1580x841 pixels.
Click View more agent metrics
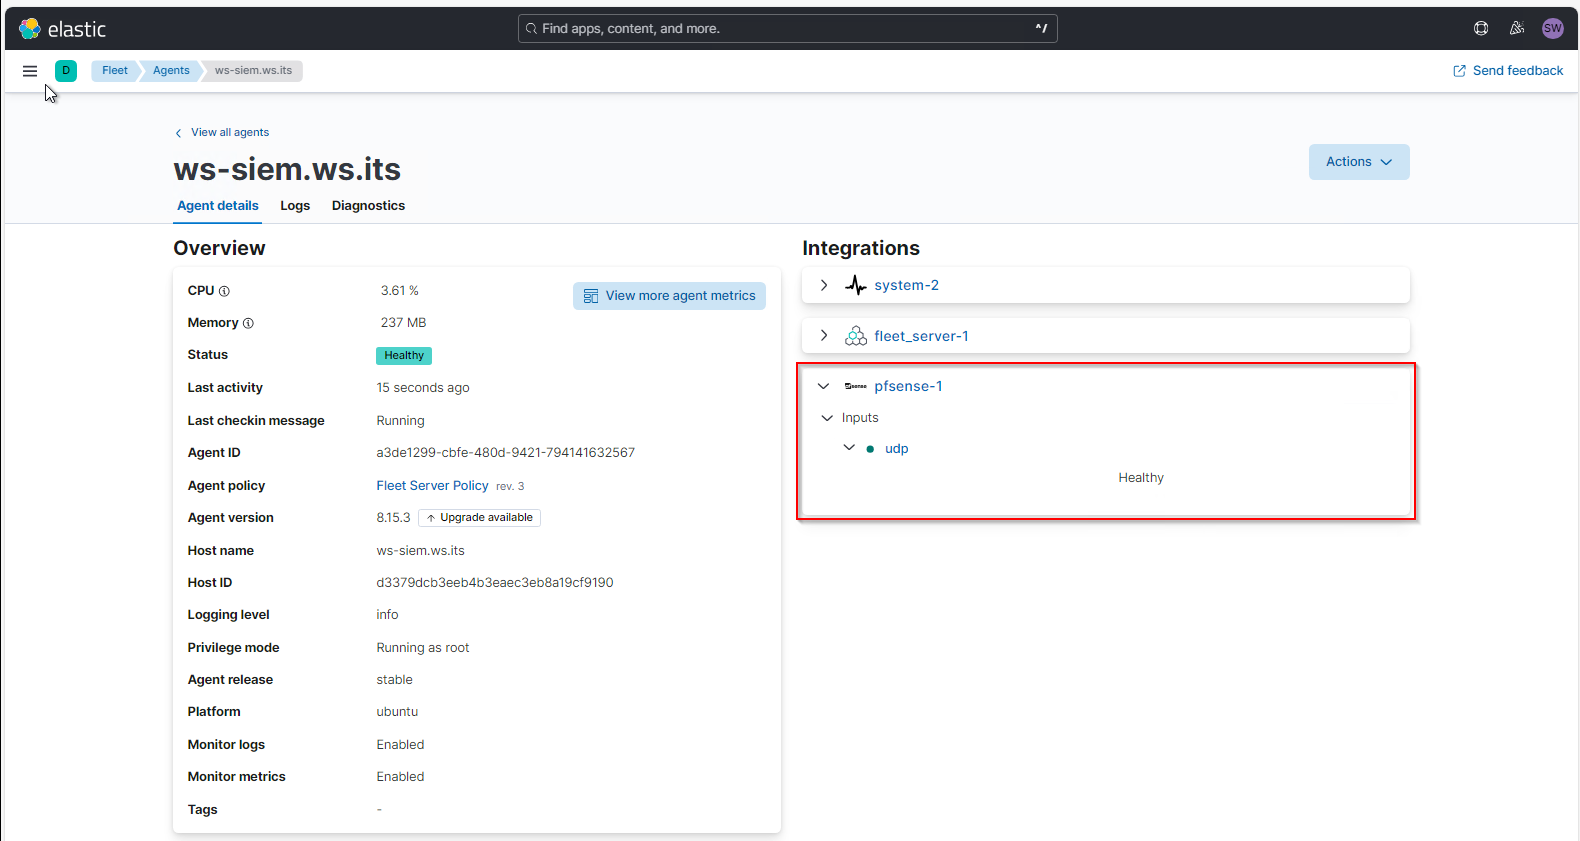point(669,296)
